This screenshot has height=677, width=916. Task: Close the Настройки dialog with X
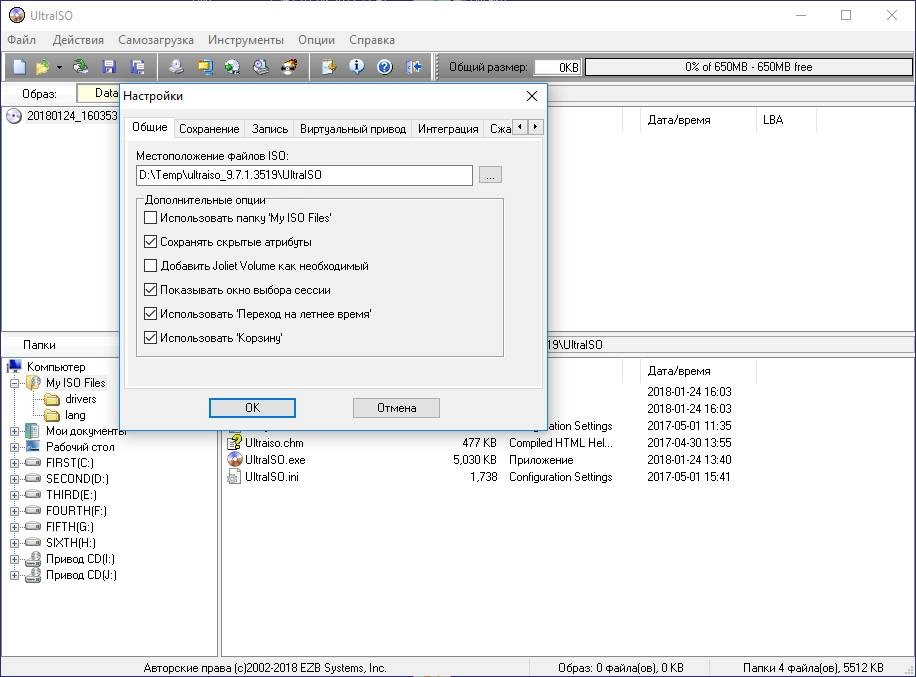coord(532,96)
